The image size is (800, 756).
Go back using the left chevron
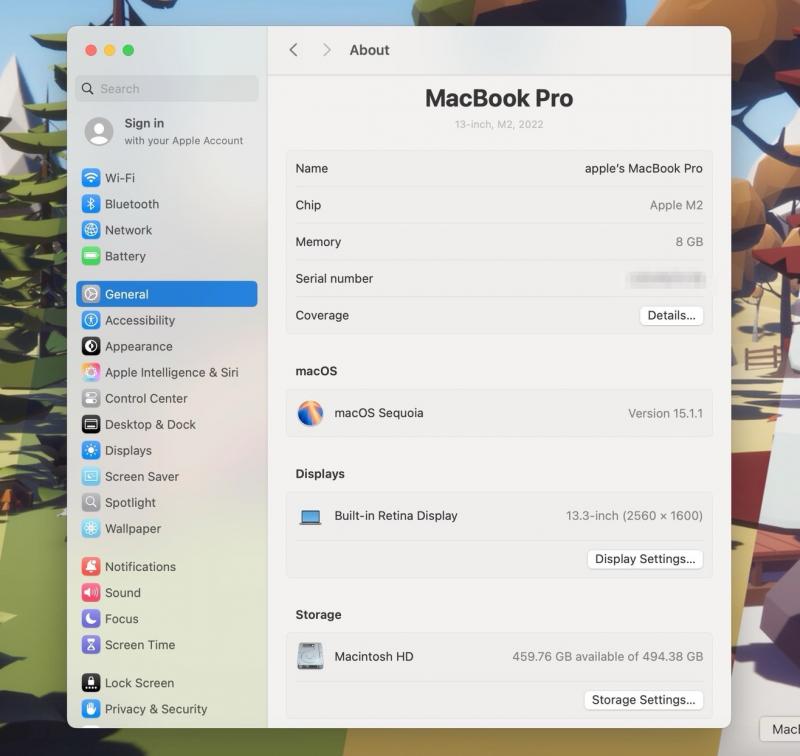click(x=293, y=50)
